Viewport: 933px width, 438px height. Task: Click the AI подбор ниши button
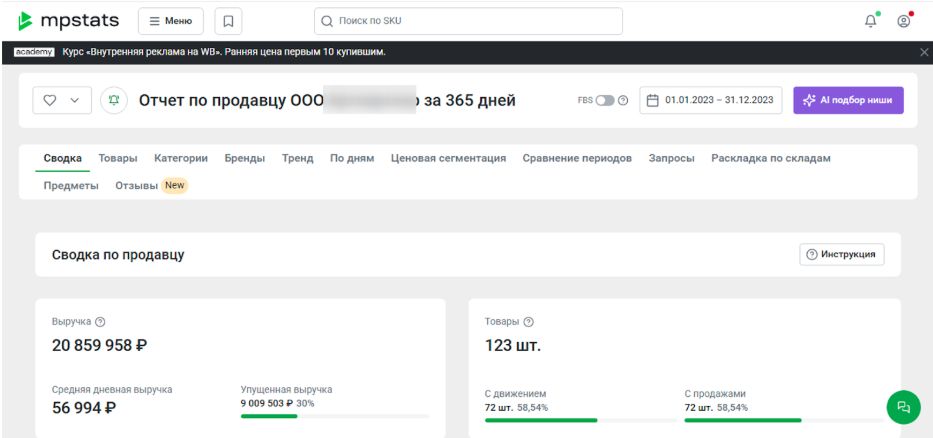point(848,100)
